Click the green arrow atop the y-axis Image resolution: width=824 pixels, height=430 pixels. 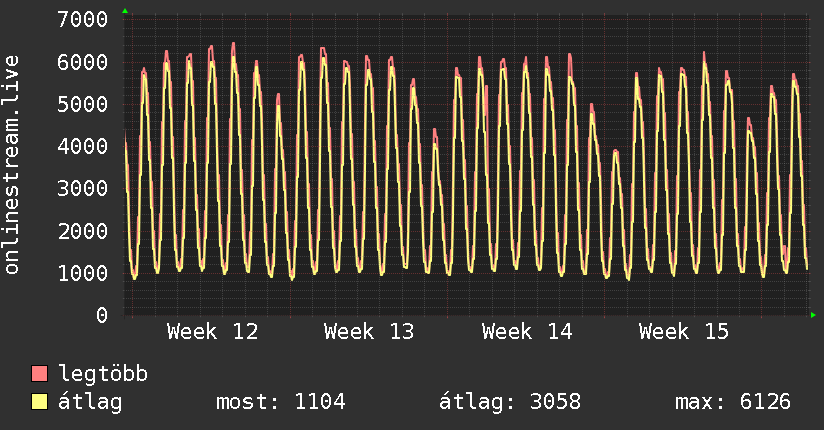point(125,11)
